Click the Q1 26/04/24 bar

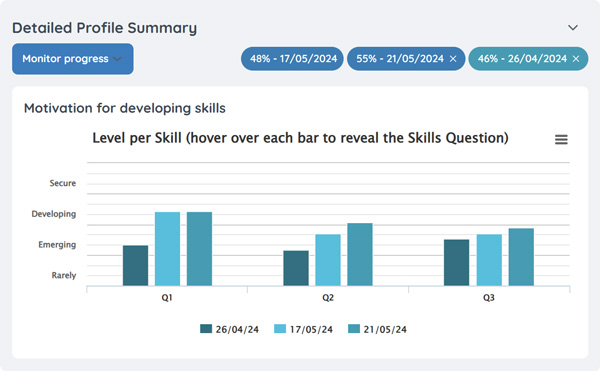point(135,265)
